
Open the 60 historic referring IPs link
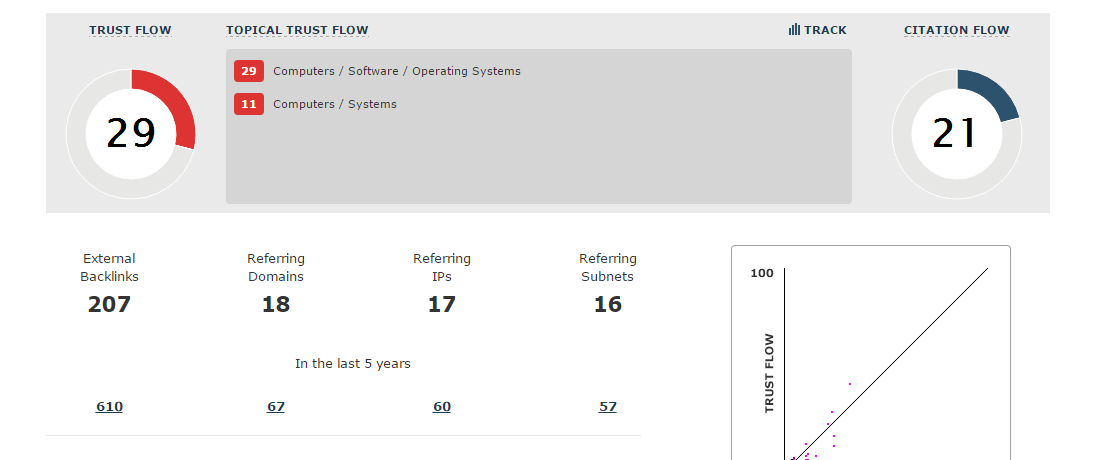442,407
